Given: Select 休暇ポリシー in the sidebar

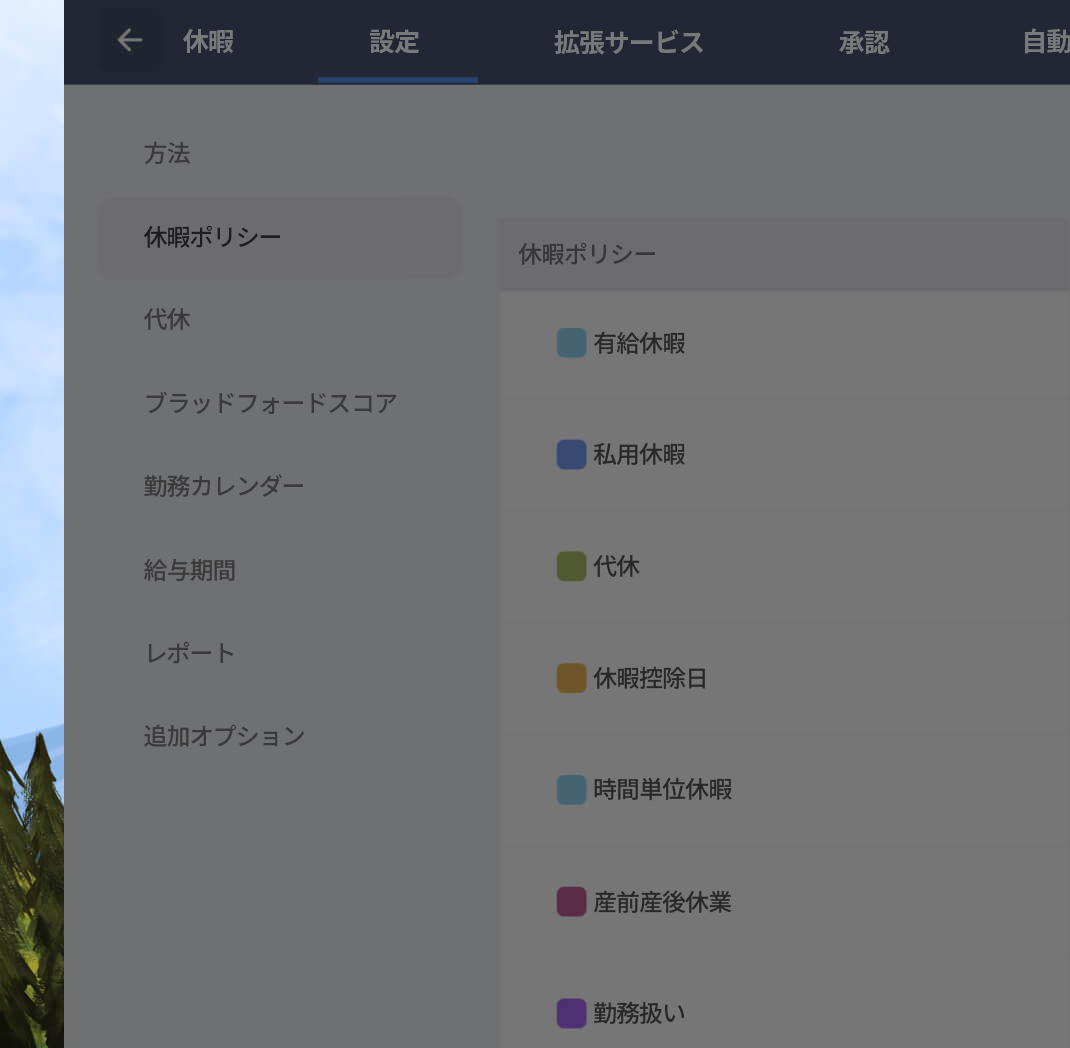Looking at the screenshot, I should point(212,237).
